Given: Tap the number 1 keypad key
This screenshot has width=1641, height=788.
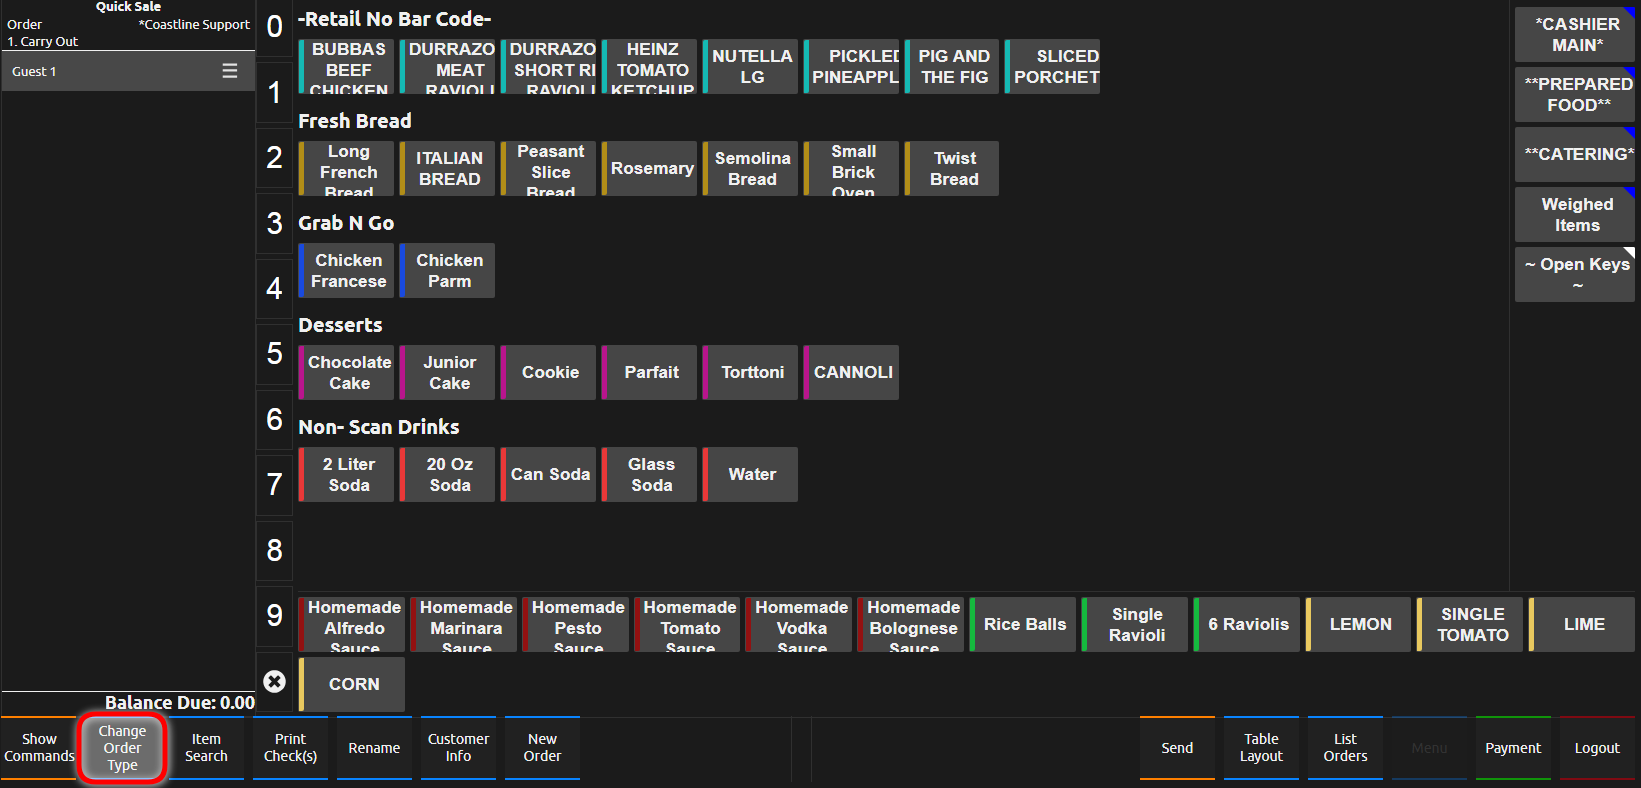Looking at the screenshot, I should tap(274, 92).
